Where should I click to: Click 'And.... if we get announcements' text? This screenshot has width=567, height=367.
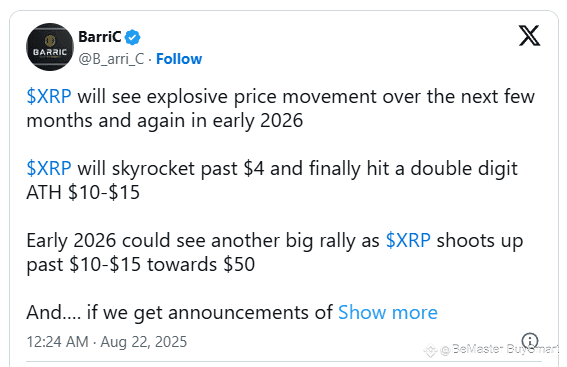click(179, 312)
